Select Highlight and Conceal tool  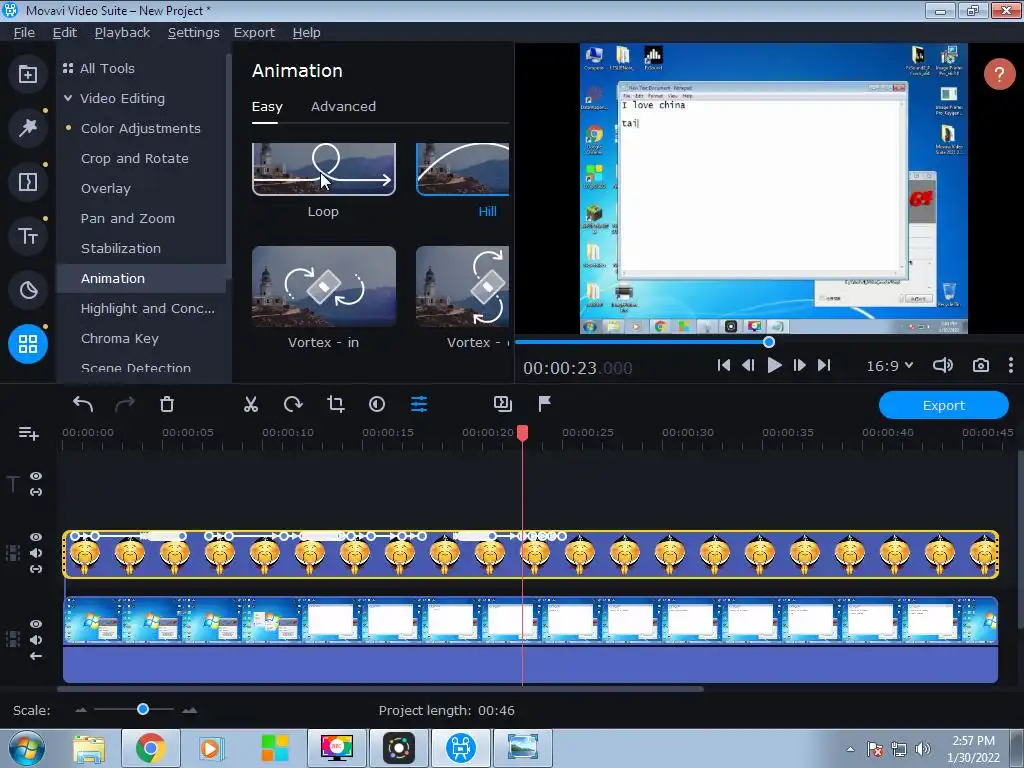(148, 308)
